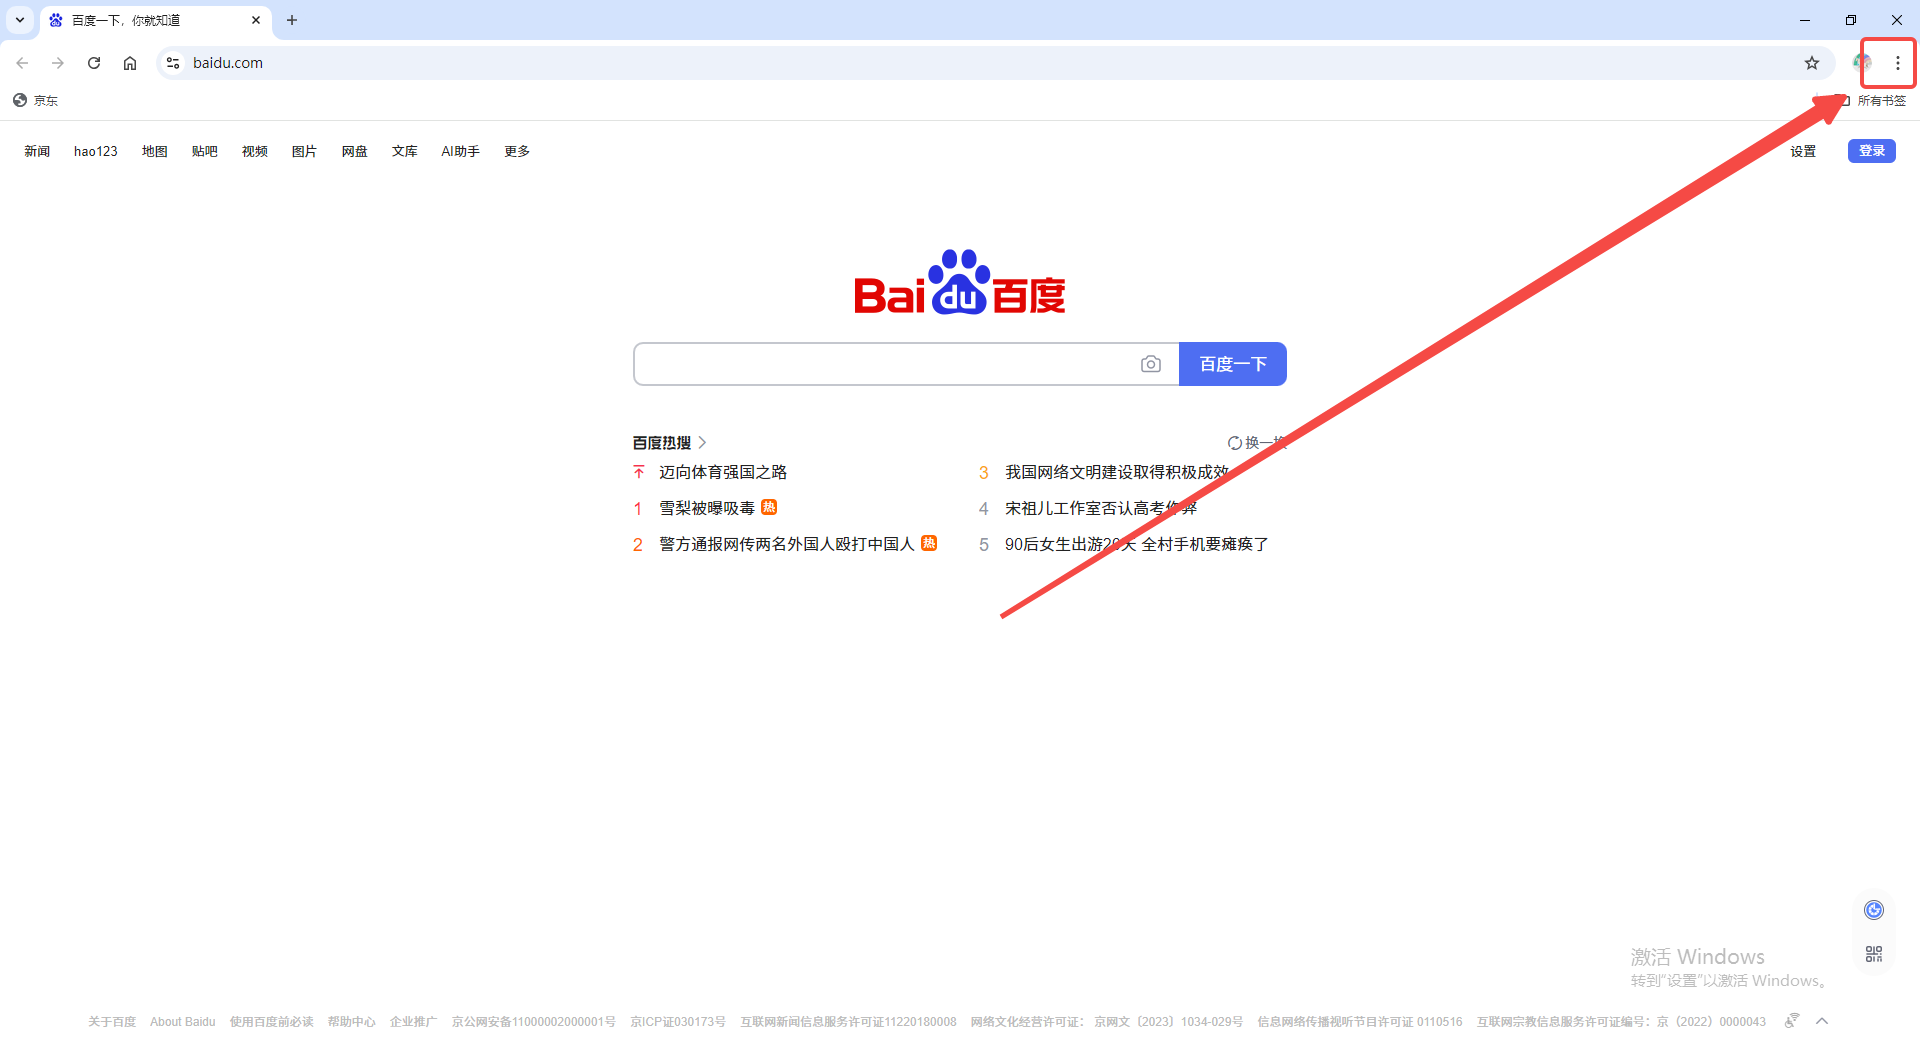This screenshot has height=1040, width=1920.
Task: Open the 网盘 navigation link
Action: tap(355, 151)
